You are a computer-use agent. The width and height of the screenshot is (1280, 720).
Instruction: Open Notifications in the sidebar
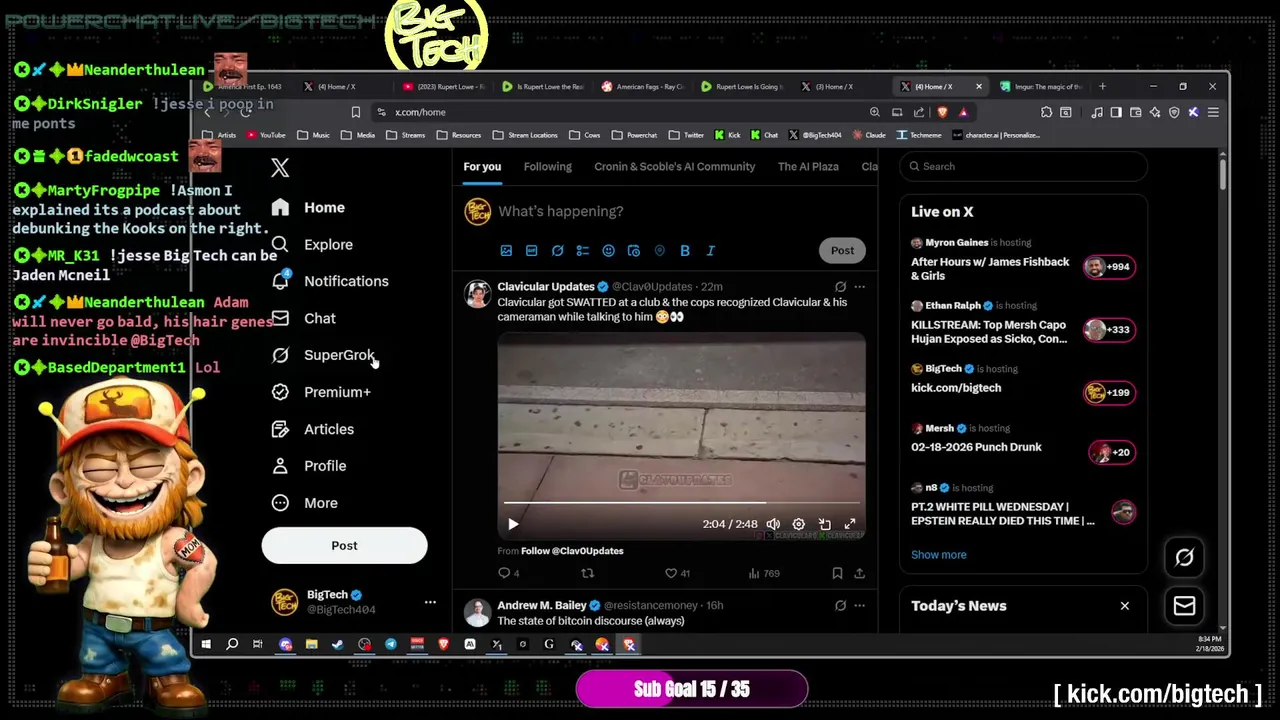click(330, 281)
